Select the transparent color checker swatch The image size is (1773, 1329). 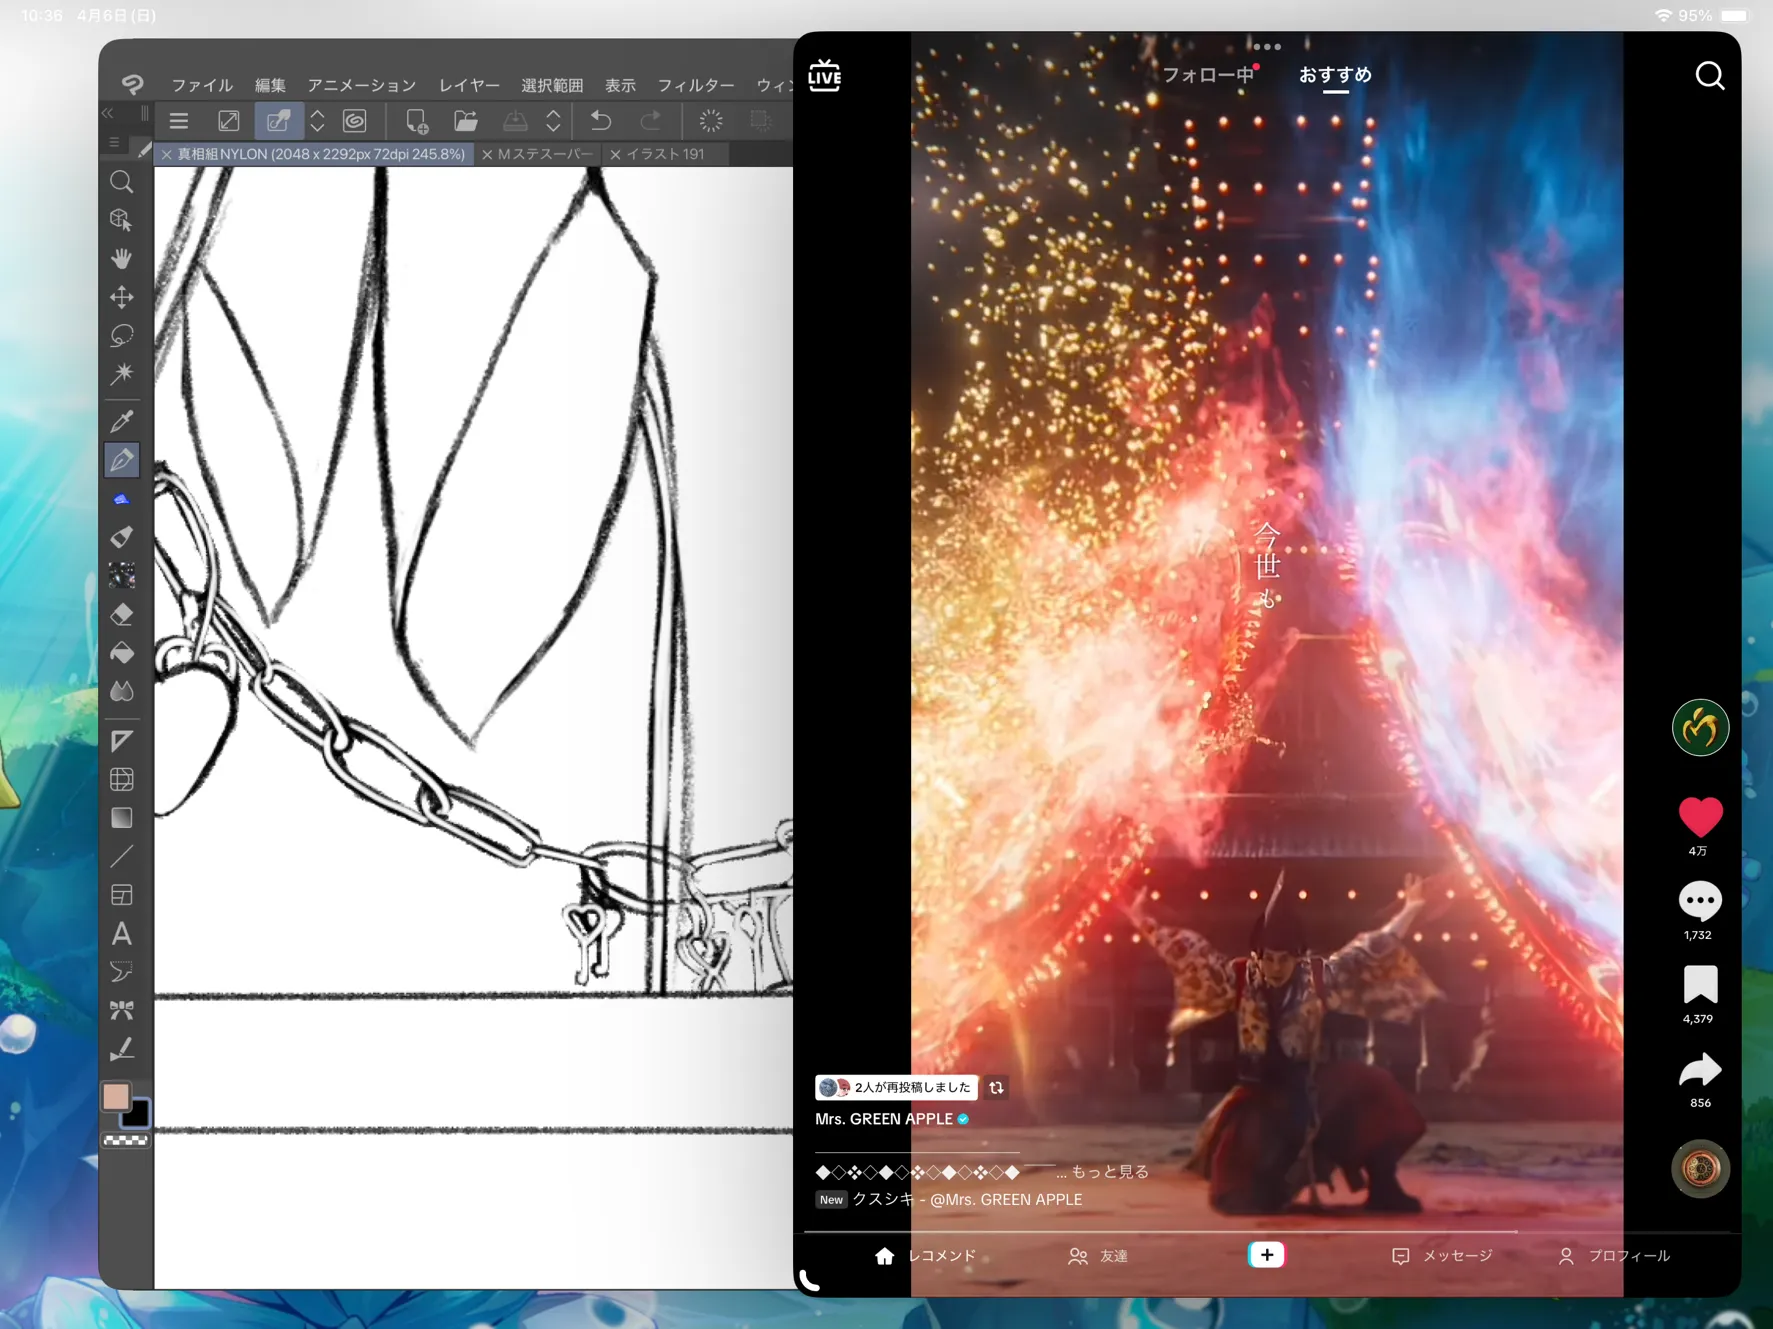tap(126, 1140)
